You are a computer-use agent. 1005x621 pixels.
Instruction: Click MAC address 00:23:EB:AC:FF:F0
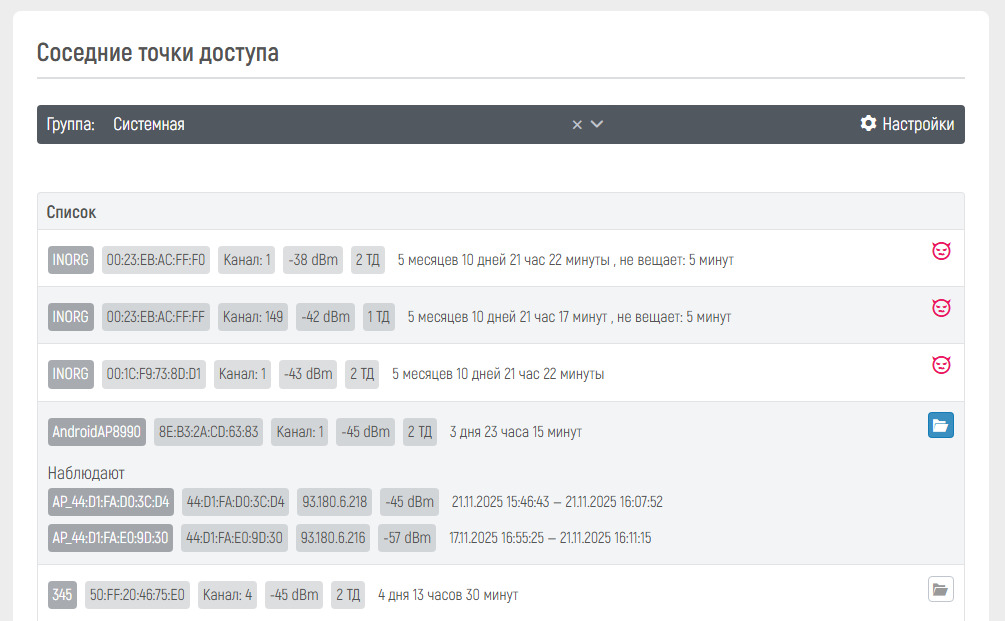[156, 260]
